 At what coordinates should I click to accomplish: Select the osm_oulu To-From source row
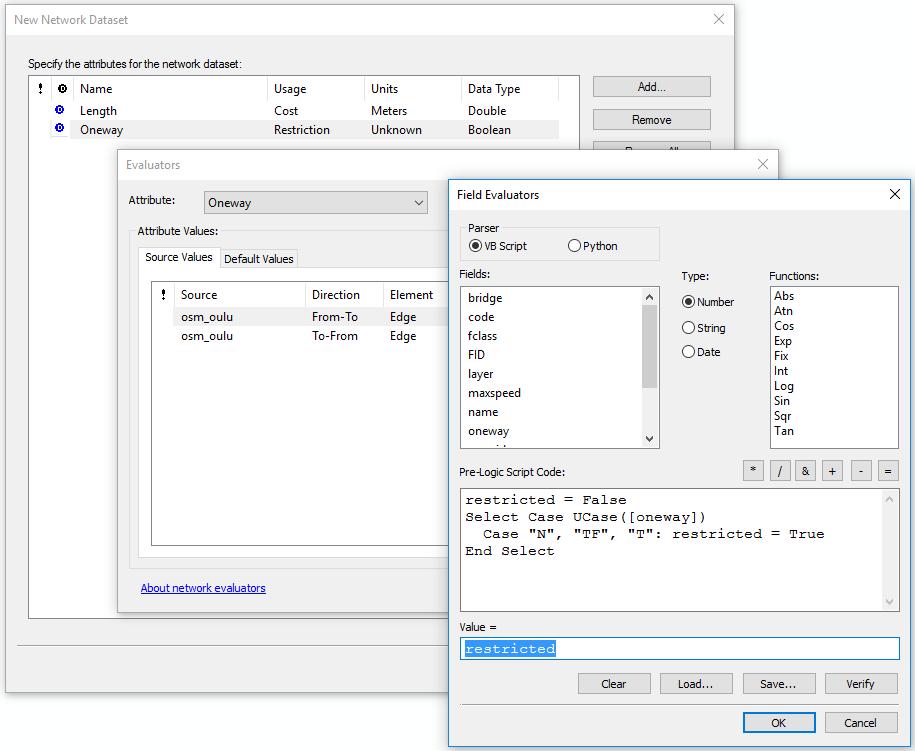312,336
